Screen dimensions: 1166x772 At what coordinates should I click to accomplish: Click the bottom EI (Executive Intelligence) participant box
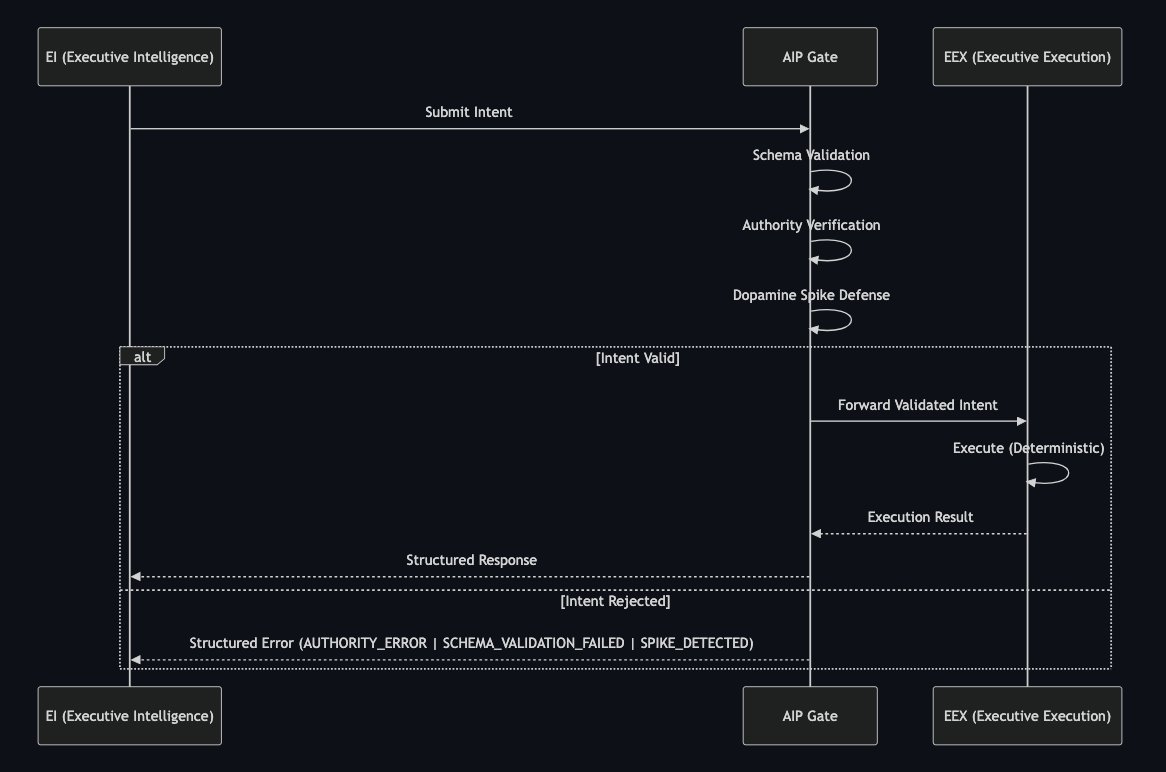[129, 715]
